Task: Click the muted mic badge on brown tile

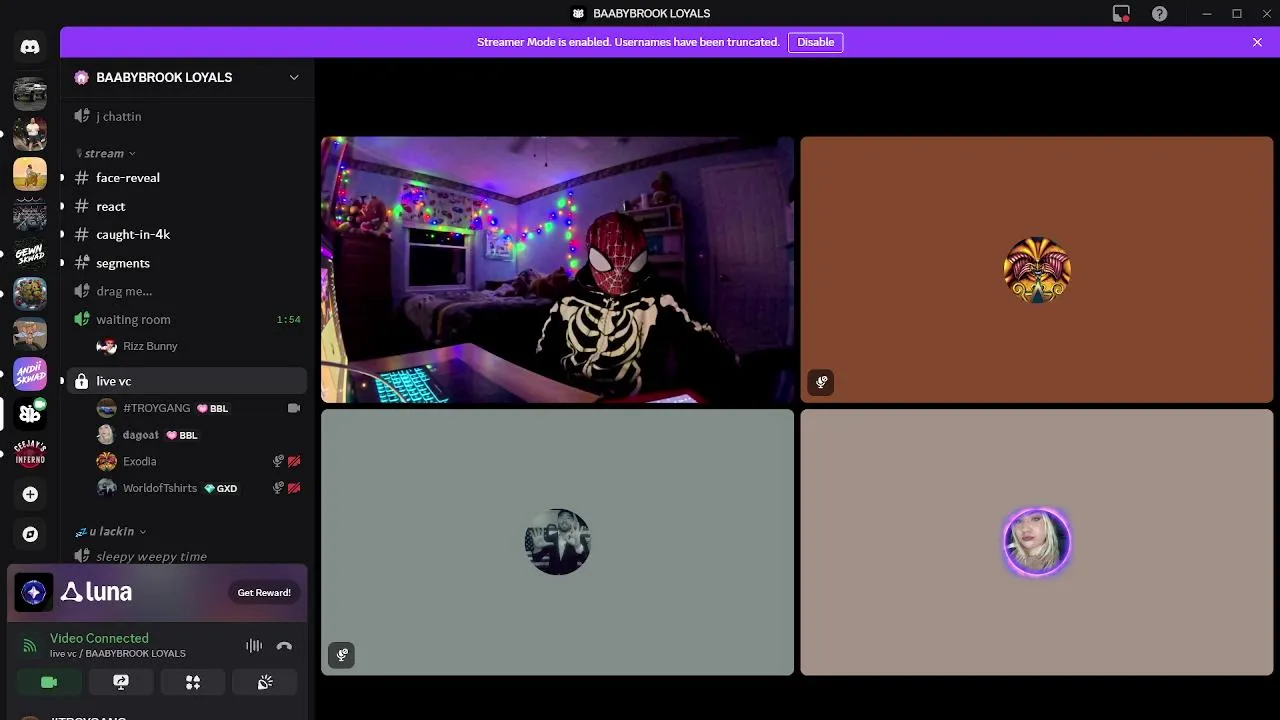Action: pos(821,382)
